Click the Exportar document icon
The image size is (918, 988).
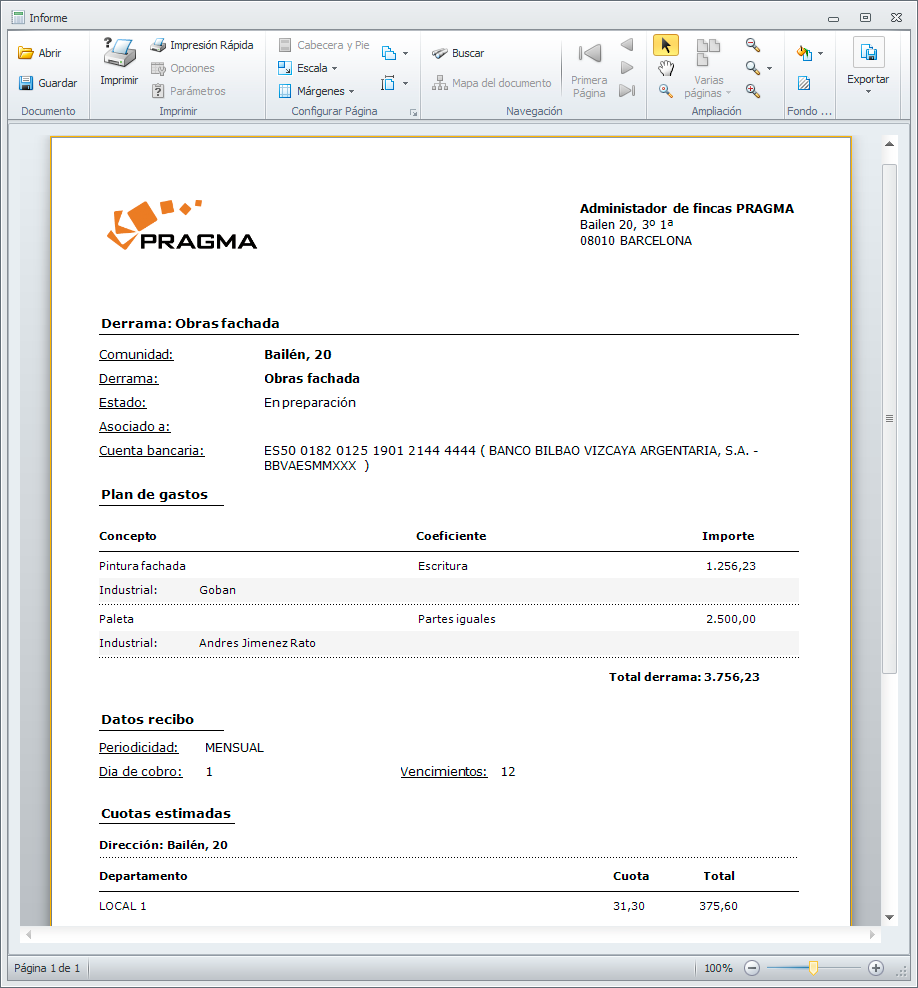[x=868, y=52]
